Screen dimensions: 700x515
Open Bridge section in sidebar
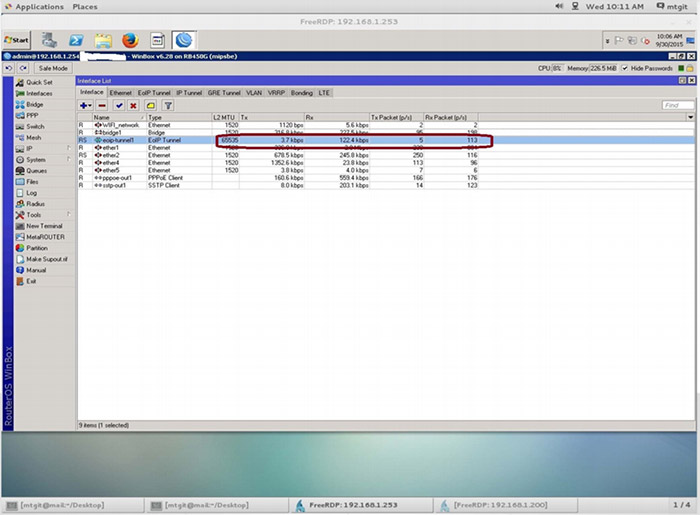pyautogui.click(x=35, y=104)
